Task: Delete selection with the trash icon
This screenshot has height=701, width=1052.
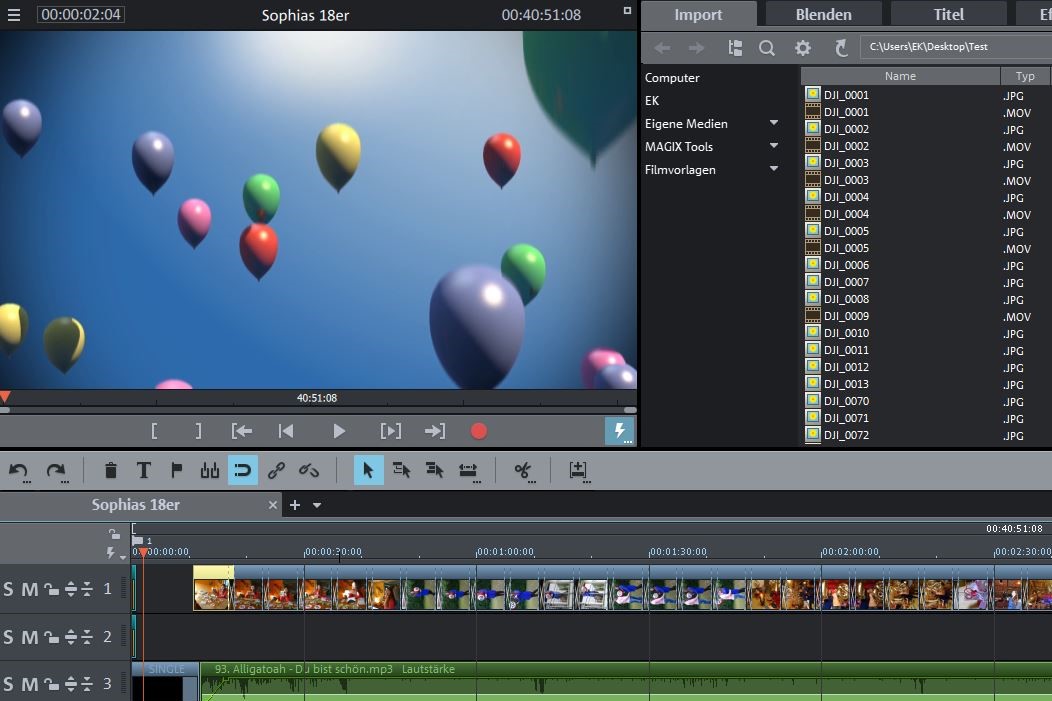Action: click(111, 470)
